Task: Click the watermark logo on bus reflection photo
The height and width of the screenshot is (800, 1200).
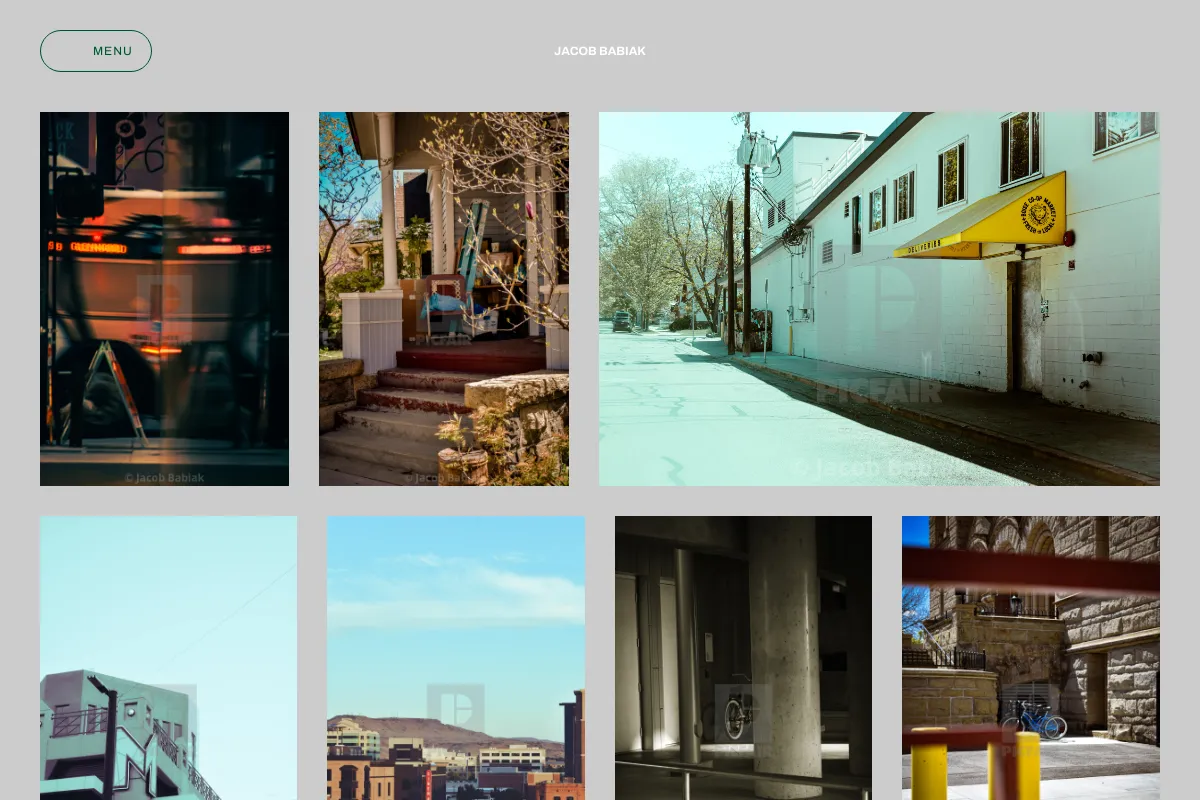Action: pyautogui.click(x=164, y=304)
